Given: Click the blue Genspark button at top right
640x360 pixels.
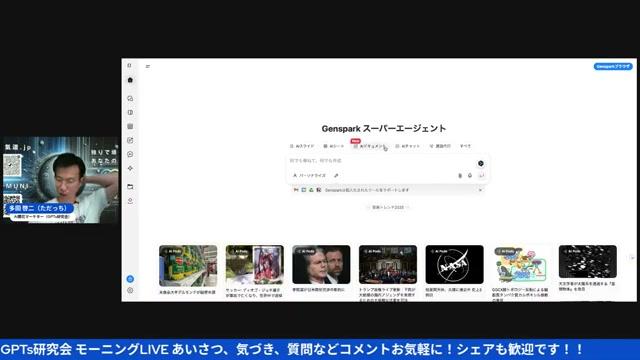Looking at the screenshot, I should point(613,66).
